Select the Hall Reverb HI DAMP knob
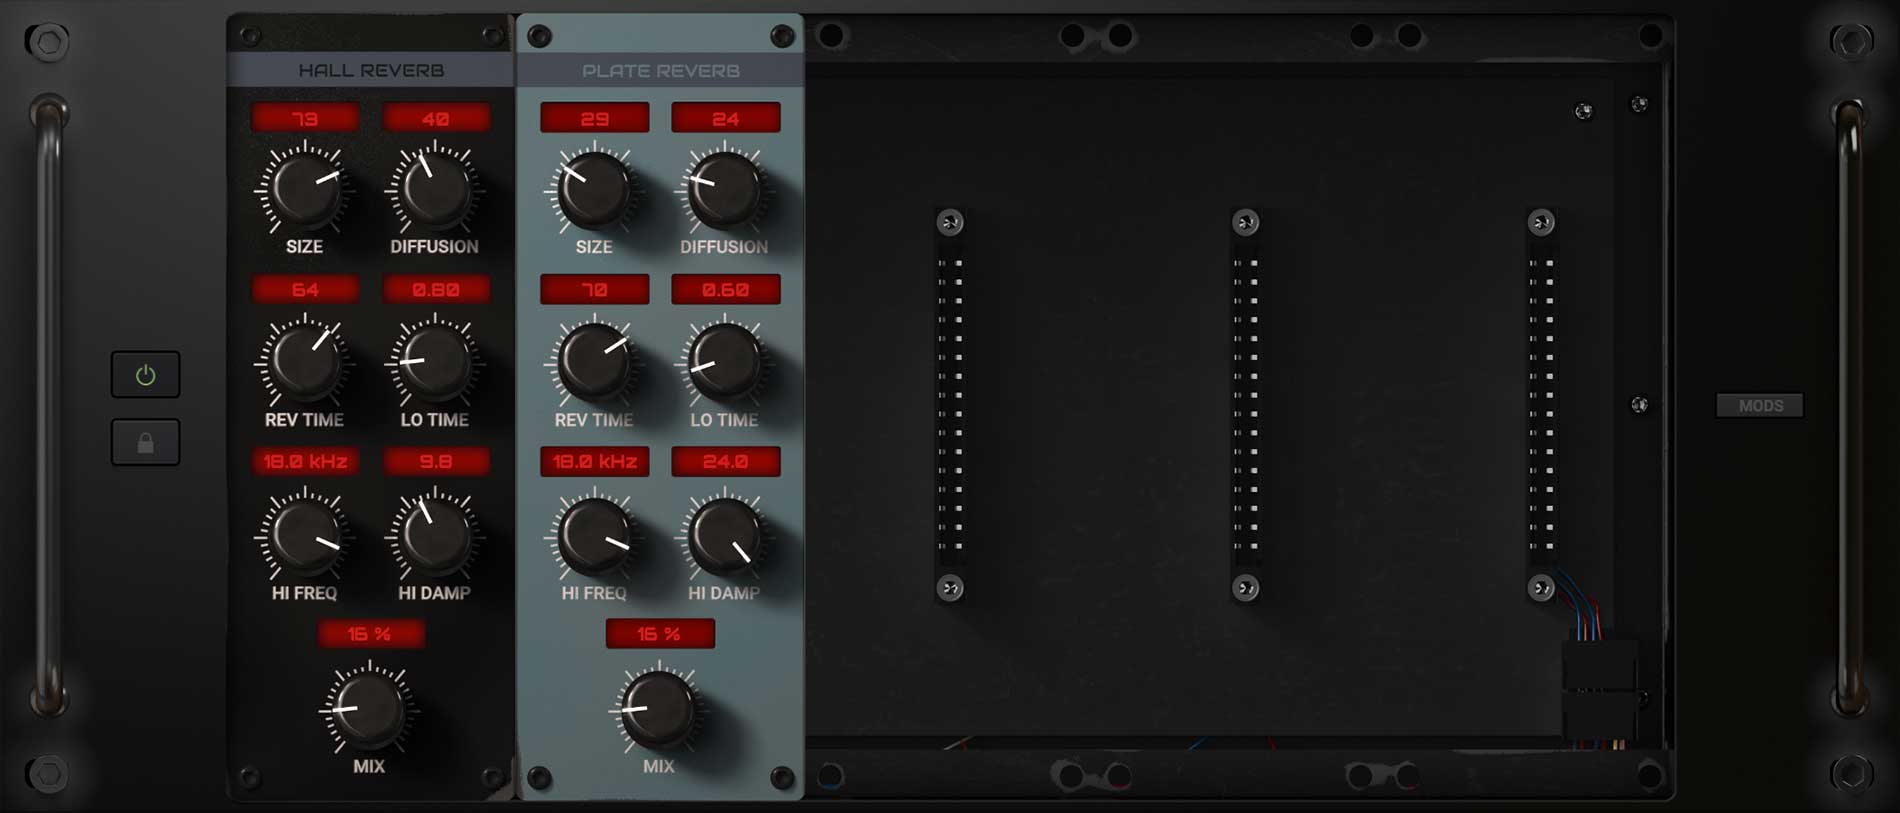Screen dimensions: 1900x813 click(x=434, y=535)
